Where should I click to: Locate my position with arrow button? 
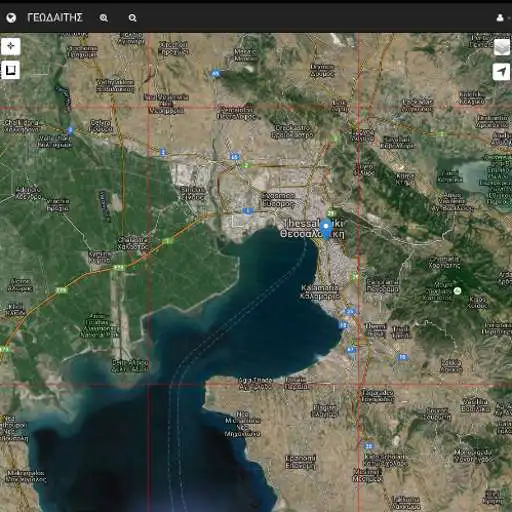[x=501, y=71]
